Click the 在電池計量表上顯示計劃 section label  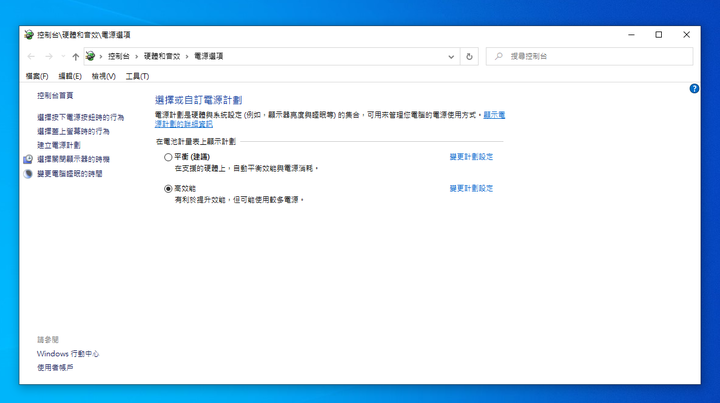(x=196, y=142)
